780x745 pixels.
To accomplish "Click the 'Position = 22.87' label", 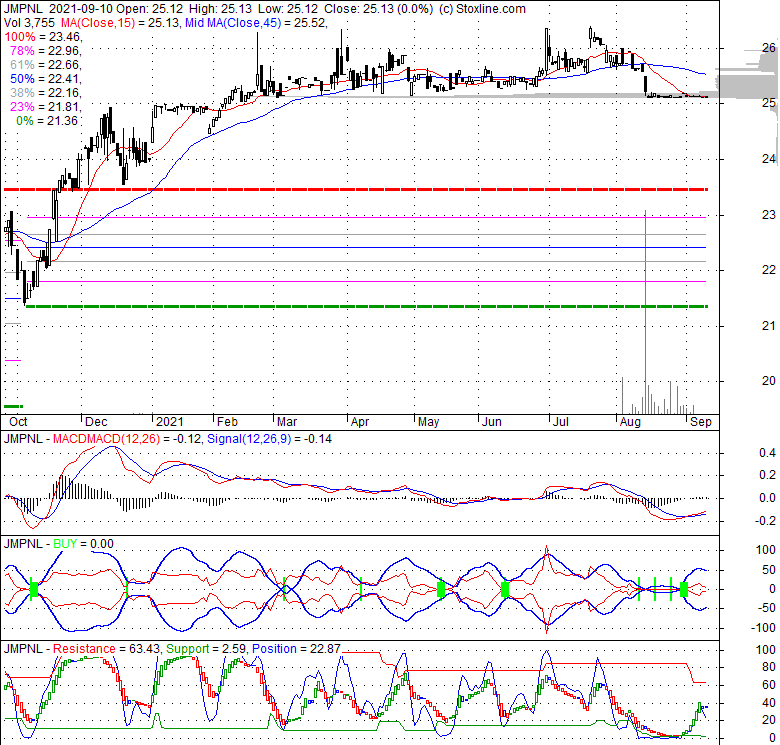I will click(x=296, y=649).
